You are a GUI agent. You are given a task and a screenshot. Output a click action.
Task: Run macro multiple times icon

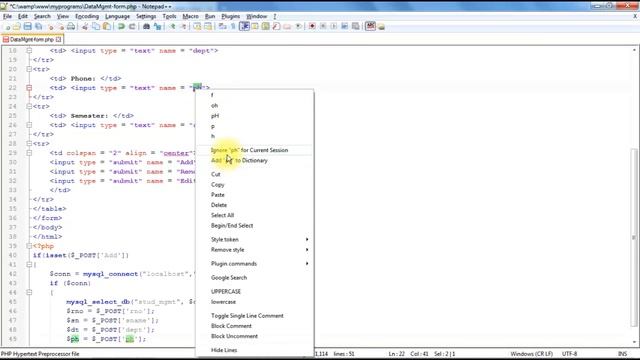[x=345, y=27]
